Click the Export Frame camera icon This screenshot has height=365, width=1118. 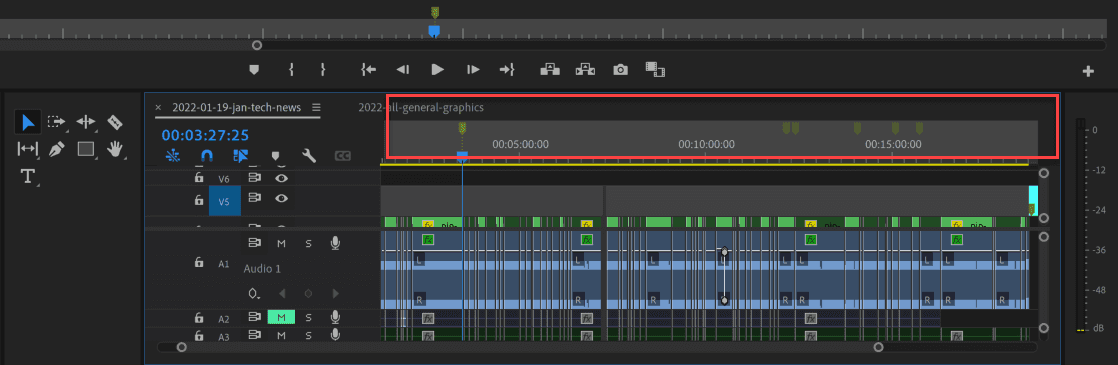pyautogui.click(x=621, y=69)
